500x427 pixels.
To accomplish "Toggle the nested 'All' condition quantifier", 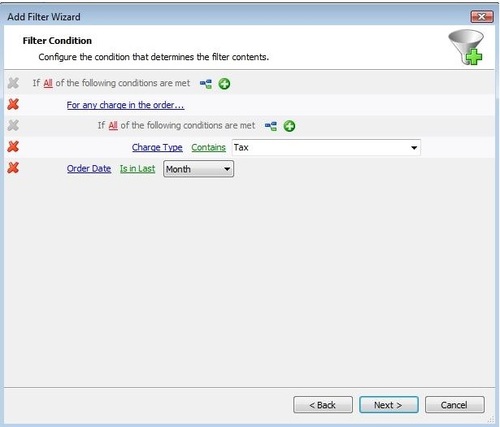I will click(x=113, y=126).
